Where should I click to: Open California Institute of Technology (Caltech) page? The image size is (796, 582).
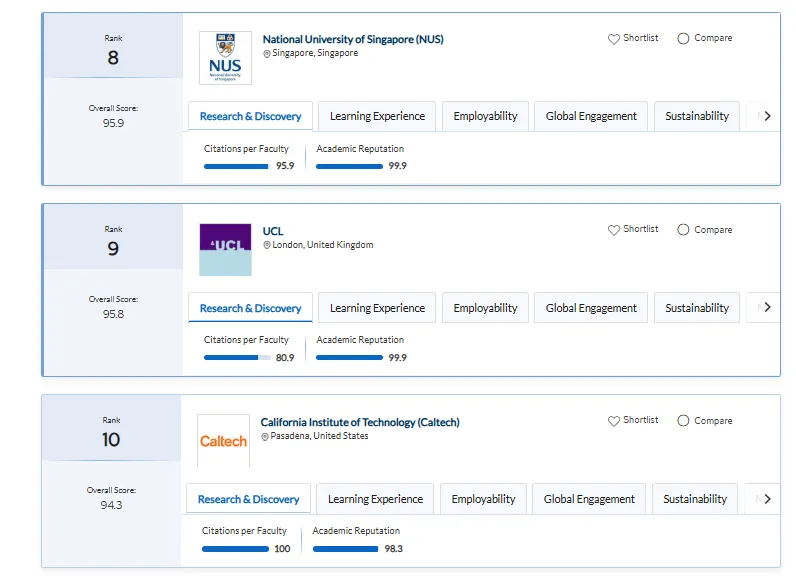(360, 423)
